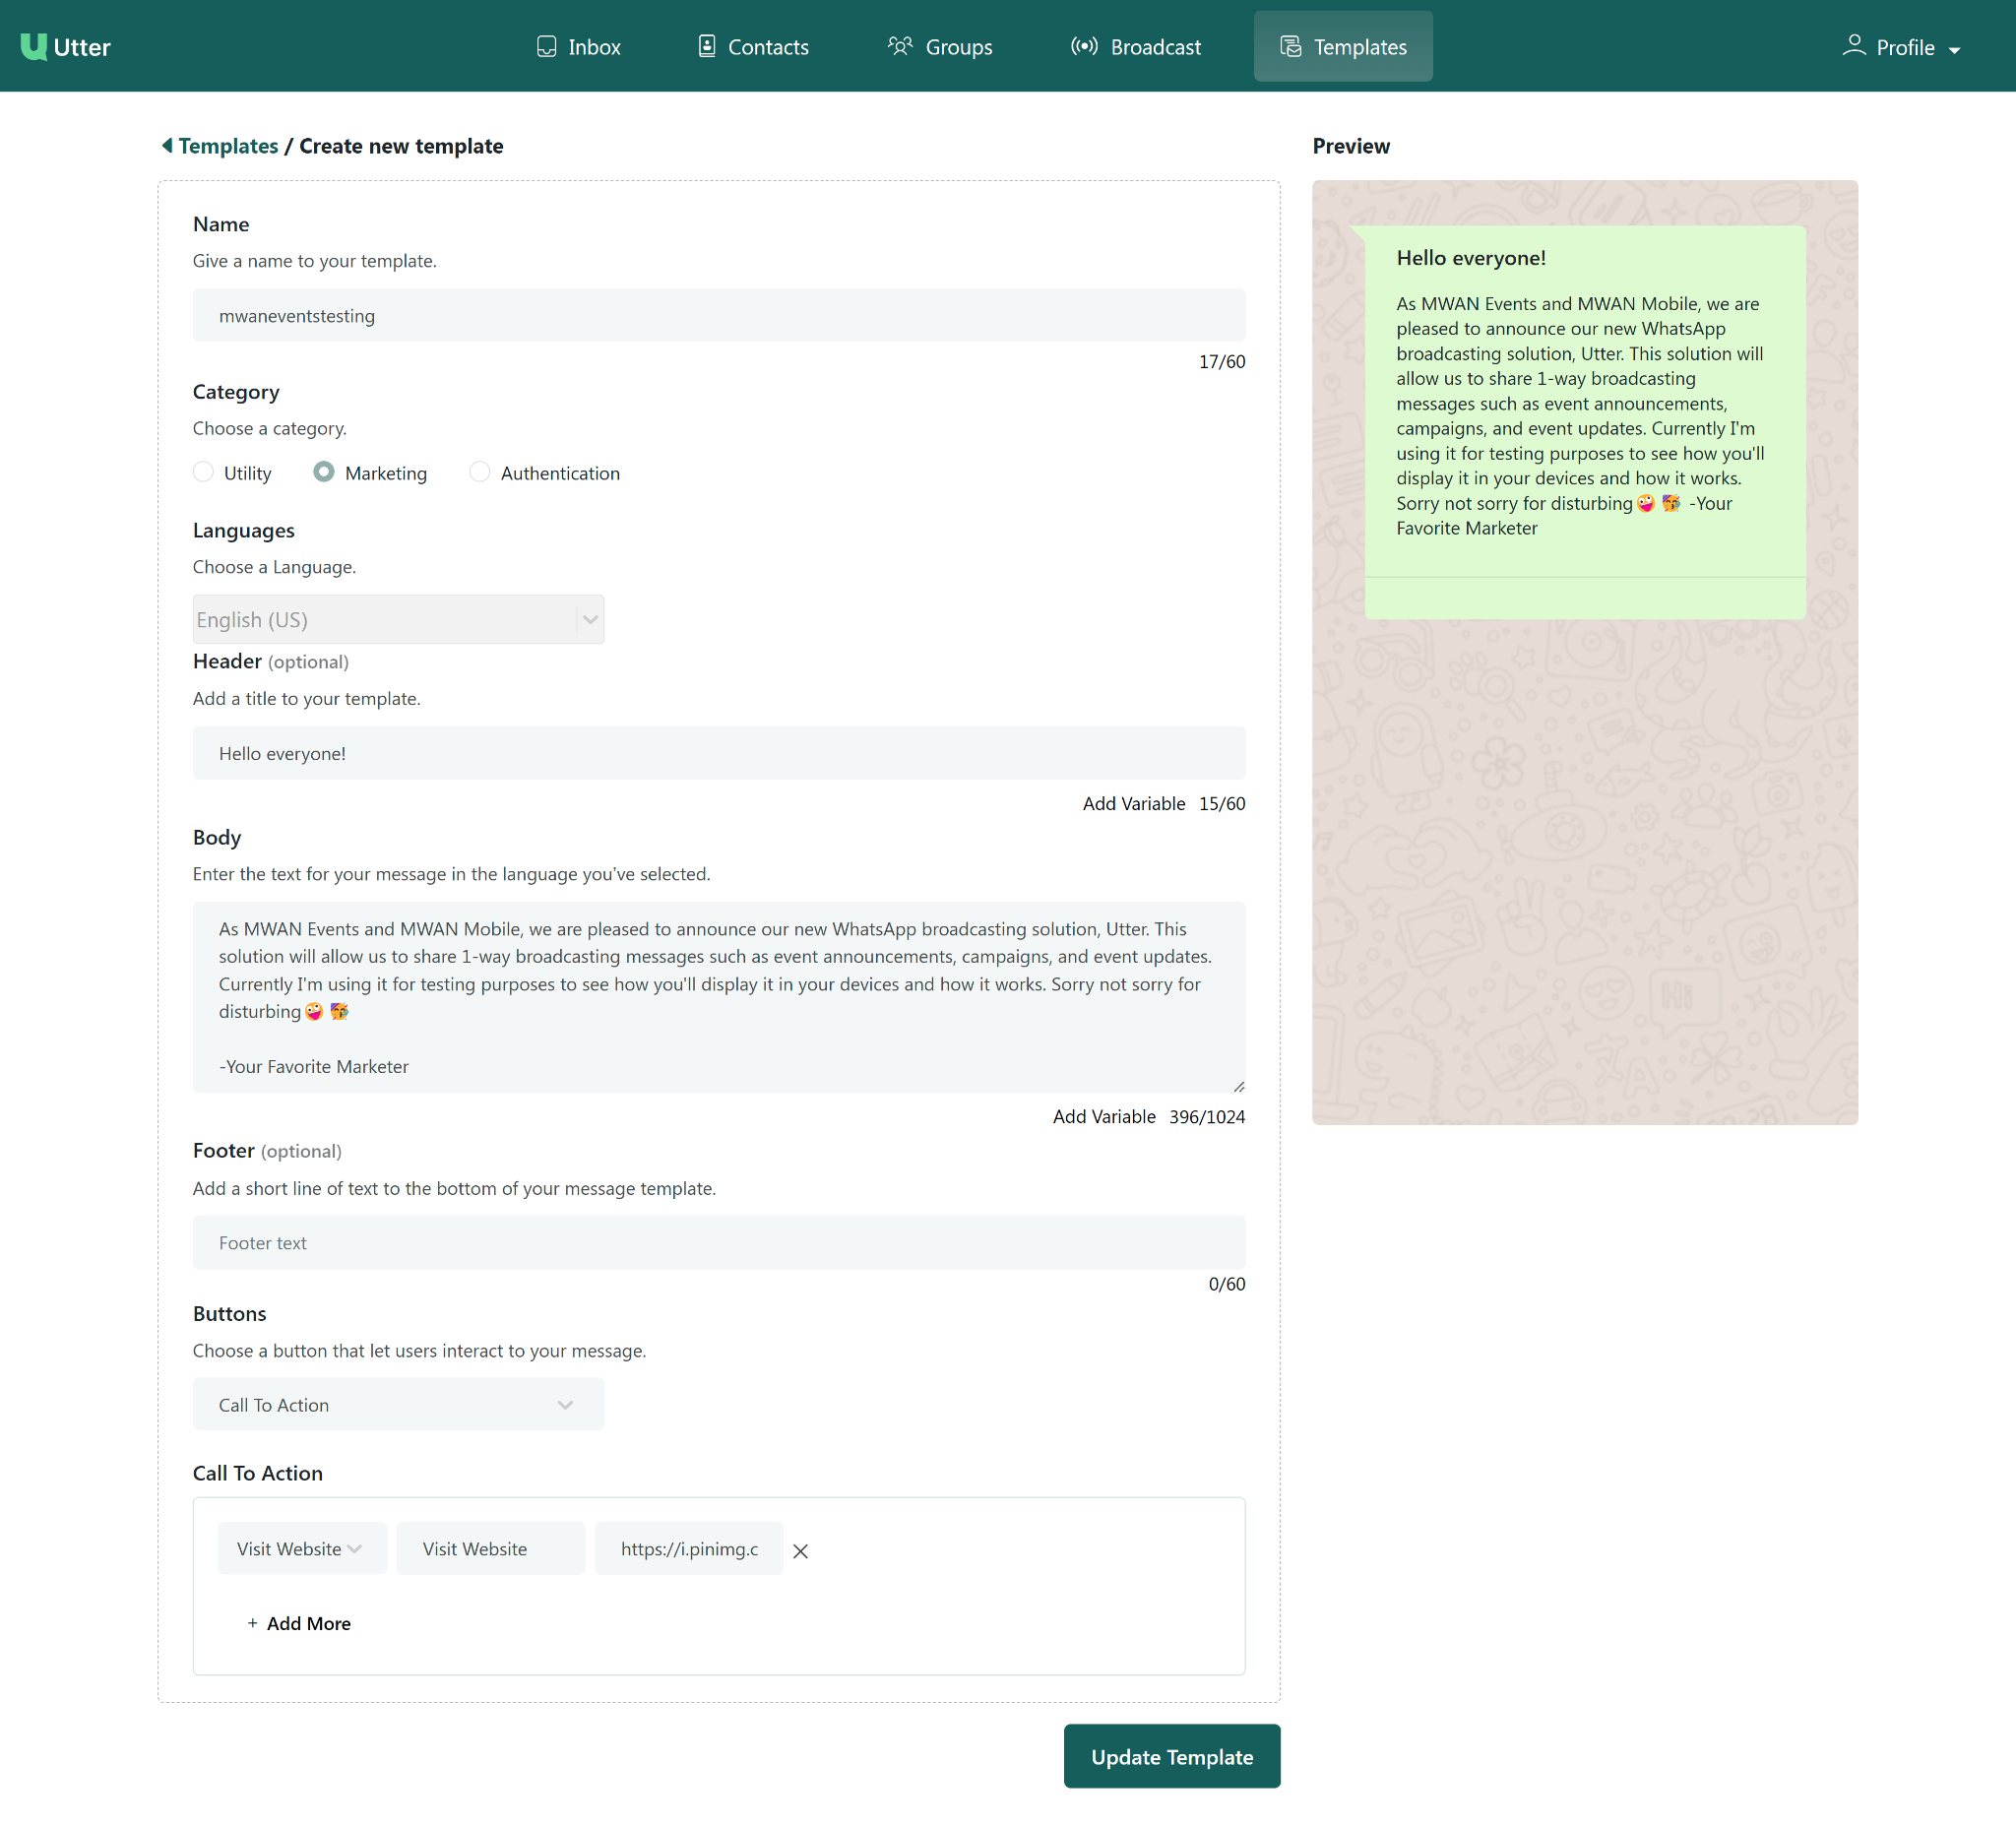
Task: Click the '0/60' footer character counter
Action: click(1227, 1283)
